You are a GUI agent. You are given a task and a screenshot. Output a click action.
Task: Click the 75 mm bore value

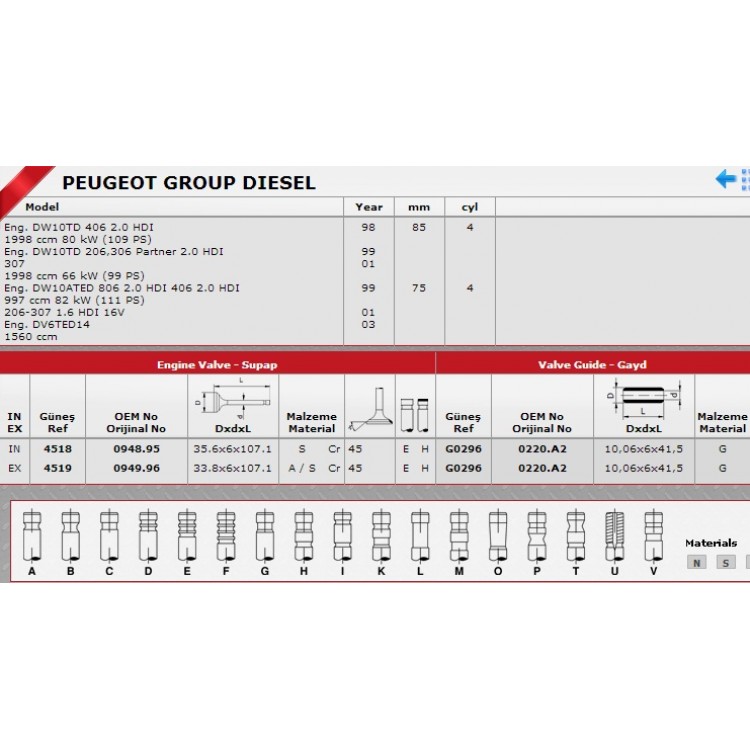click(x=419, y=288)
